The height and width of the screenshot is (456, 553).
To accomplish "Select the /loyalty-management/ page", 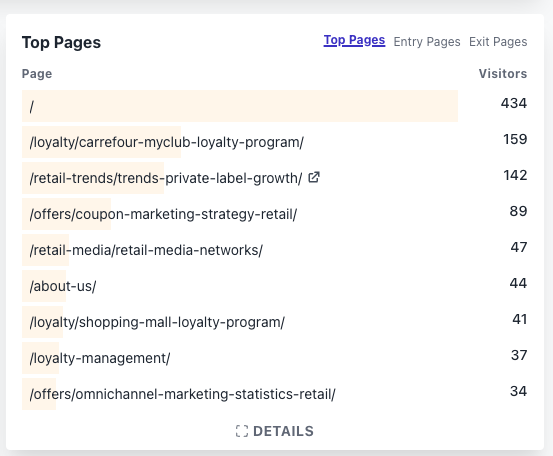I will point(100,358).
